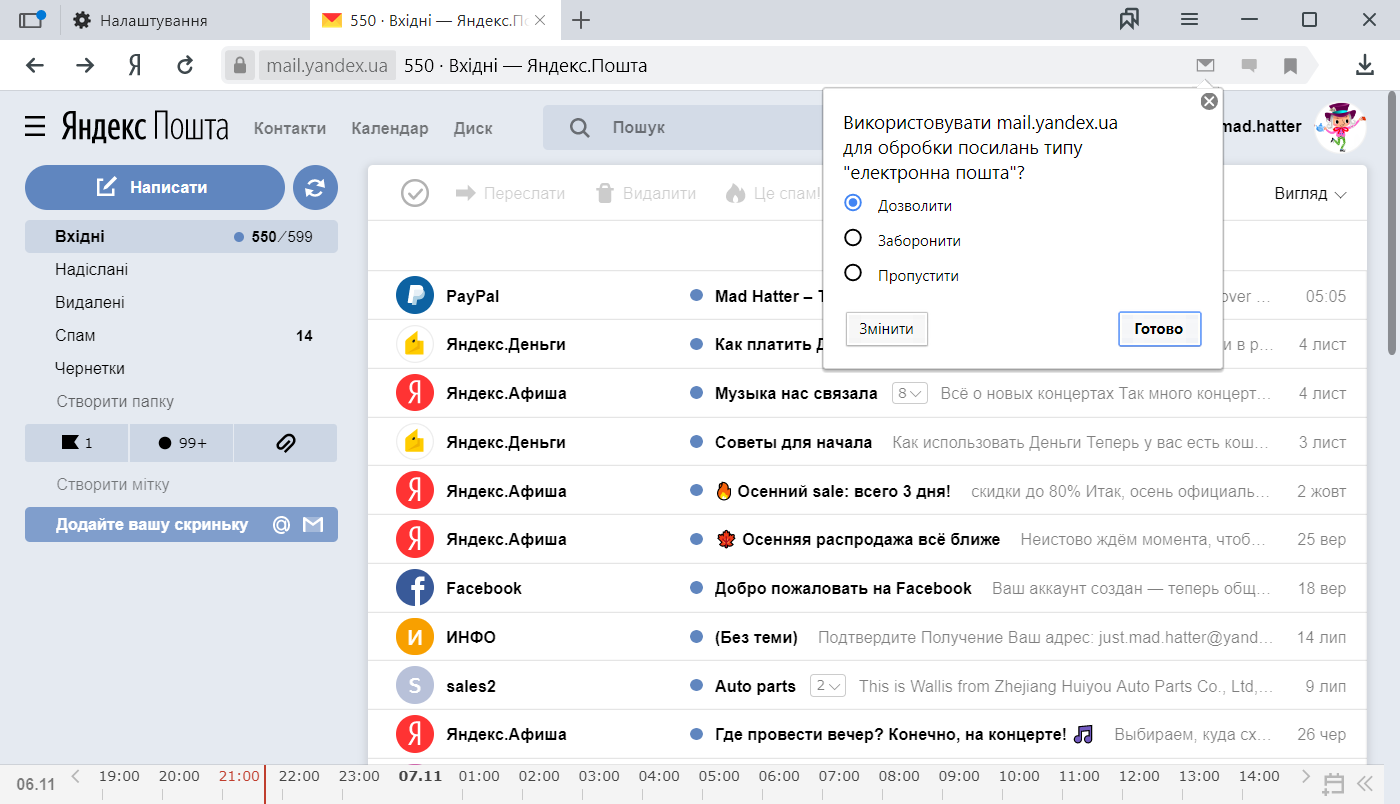
Task: Bookmark this page with the address bar bookmark icon
Action: click(x=1291, y=66)
